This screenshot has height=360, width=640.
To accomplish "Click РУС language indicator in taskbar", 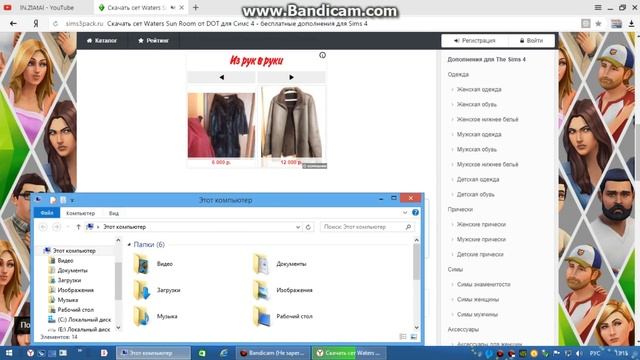I will pos(595,353).
